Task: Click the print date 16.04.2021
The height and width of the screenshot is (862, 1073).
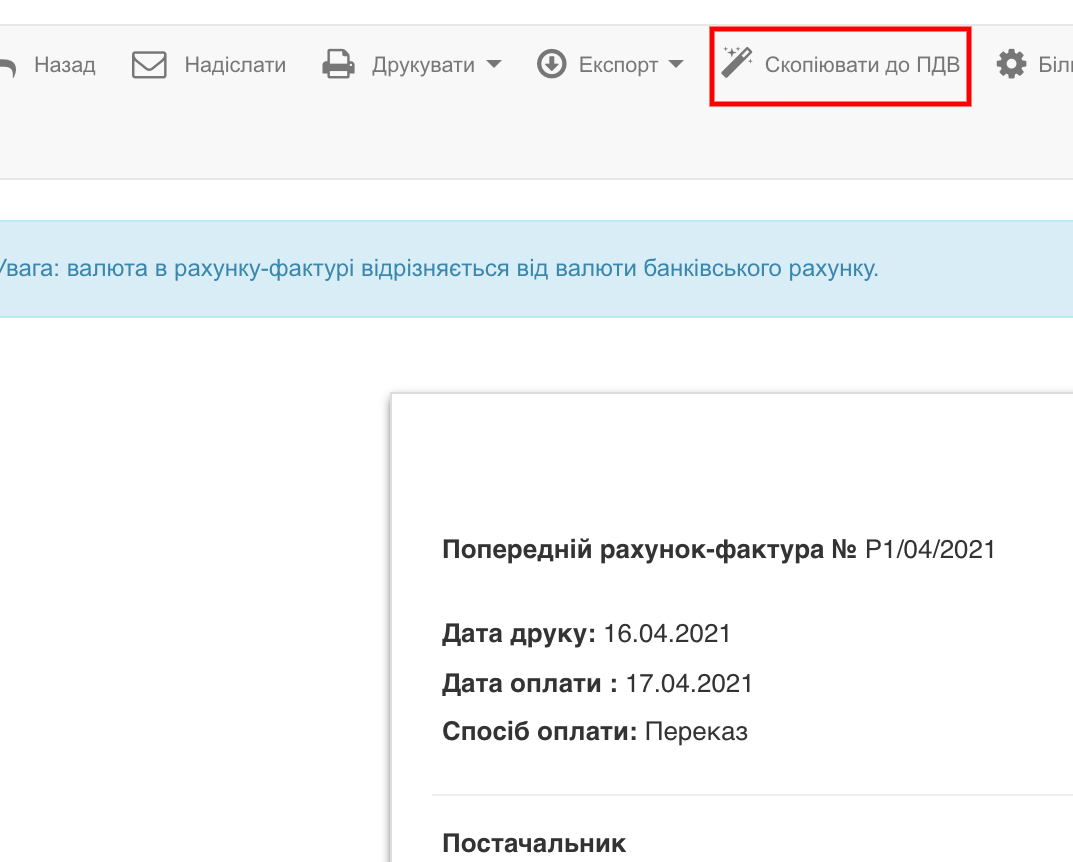Action: 668,633
